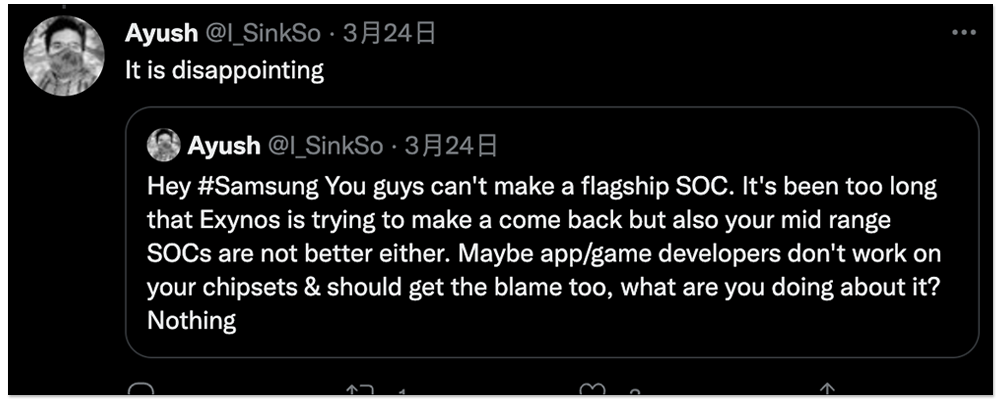This screenshot has width=1000, height=400.
Task: Retweet using the retweet arrows icon
Action: click(360, 390)
